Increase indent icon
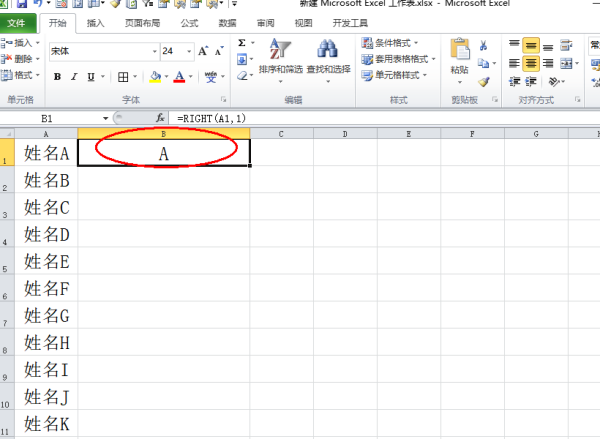This screenshot has width=600, height=439. 531,81
